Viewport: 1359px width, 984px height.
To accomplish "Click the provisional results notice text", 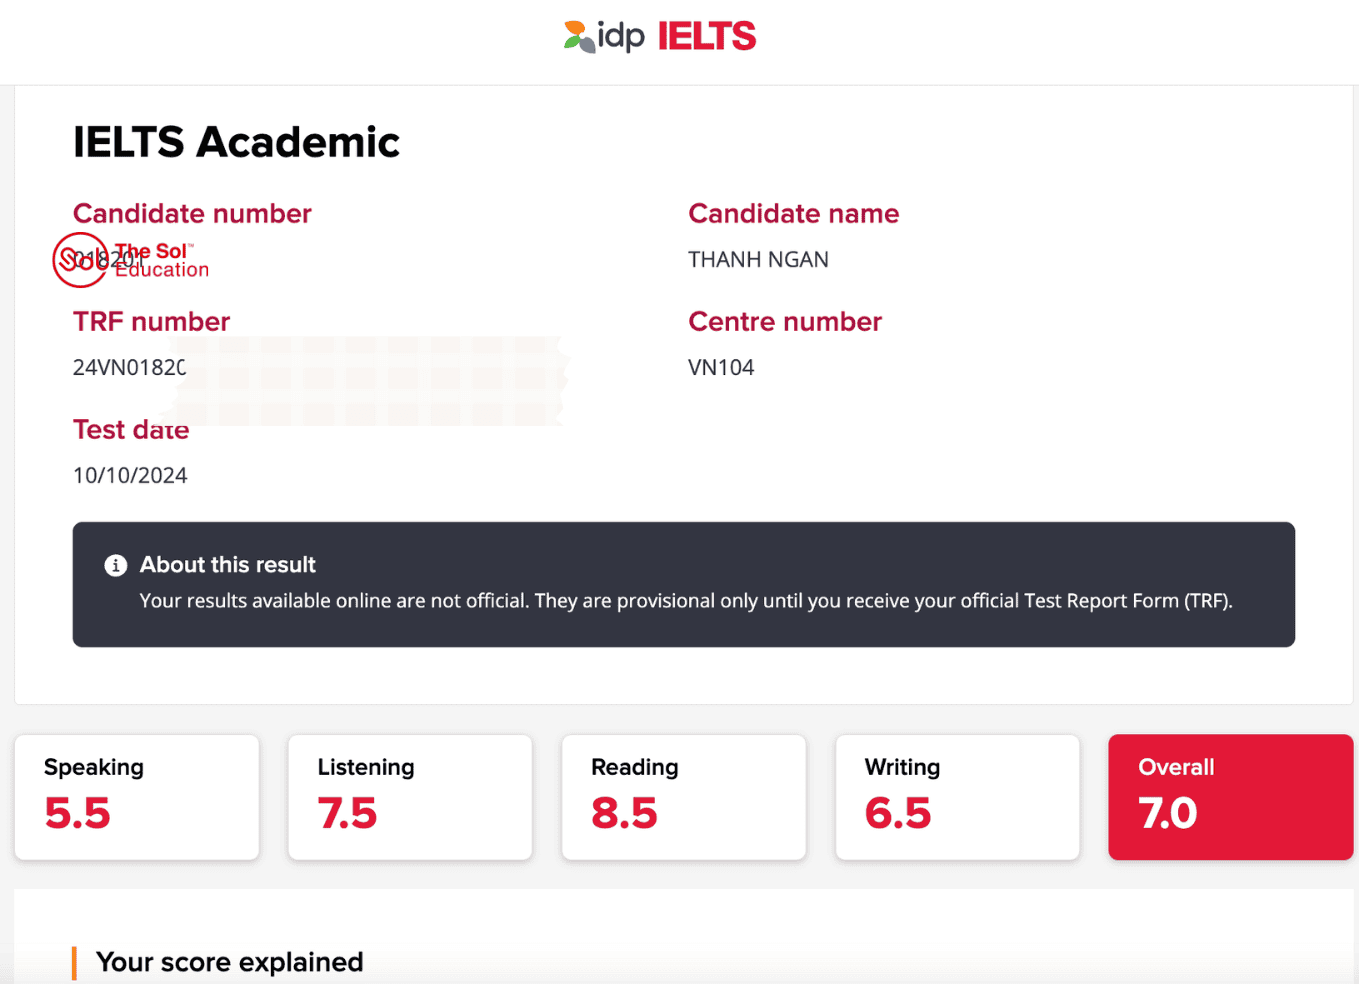I will tap(685, 601).
